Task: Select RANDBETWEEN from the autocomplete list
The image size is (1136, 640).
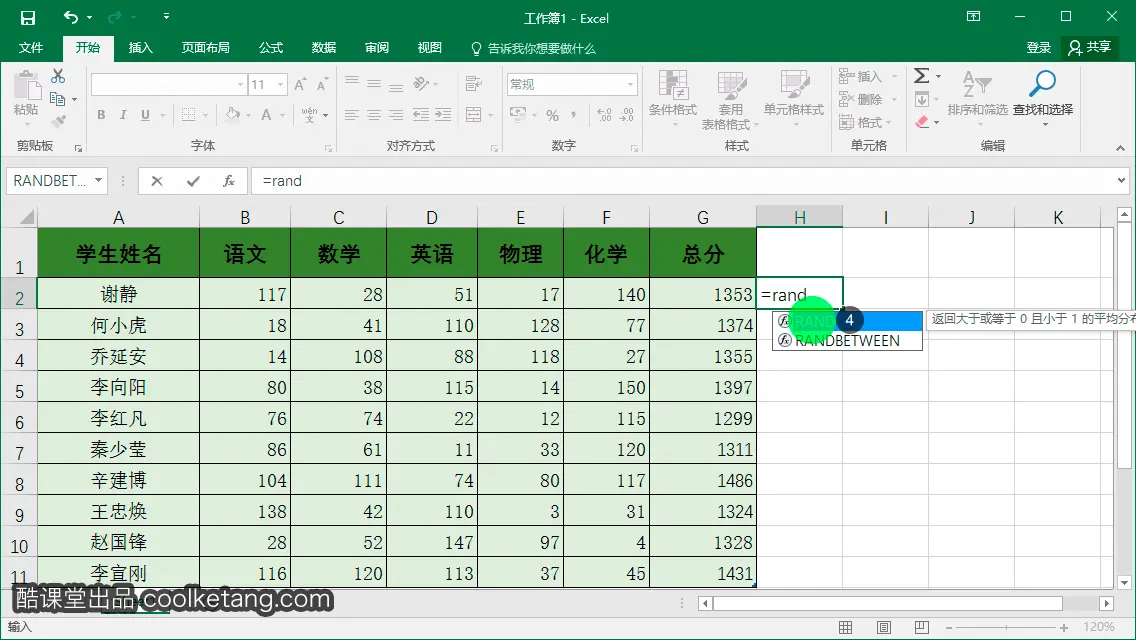Action: [847, 341]
